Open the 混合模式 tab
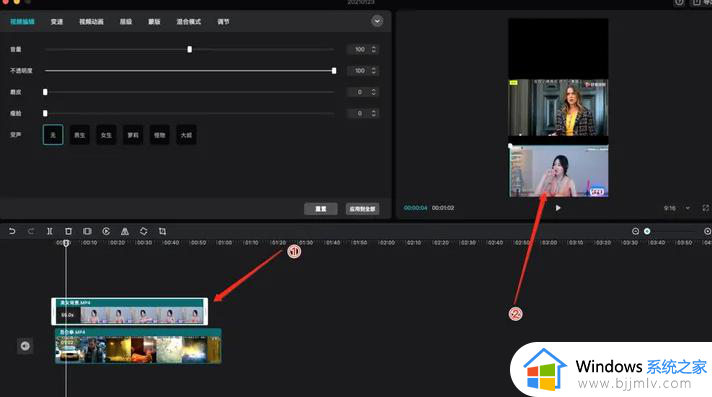 (x=189, y=21)
